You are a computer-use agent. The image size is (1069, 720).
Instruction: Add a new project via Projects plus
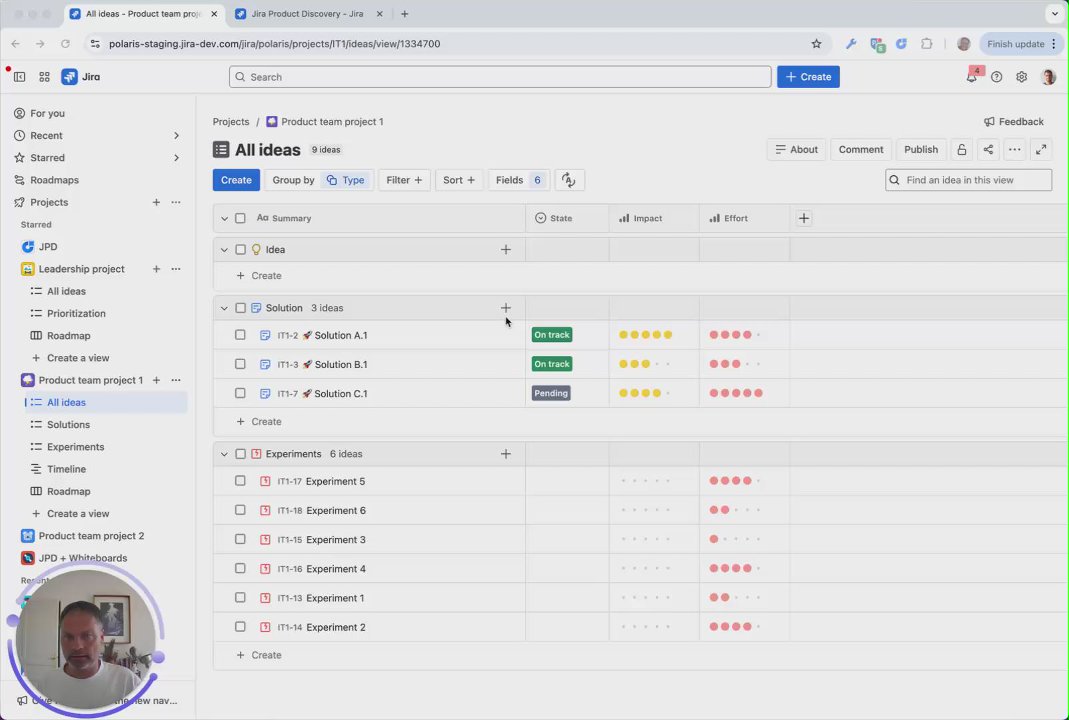point(156,202)
